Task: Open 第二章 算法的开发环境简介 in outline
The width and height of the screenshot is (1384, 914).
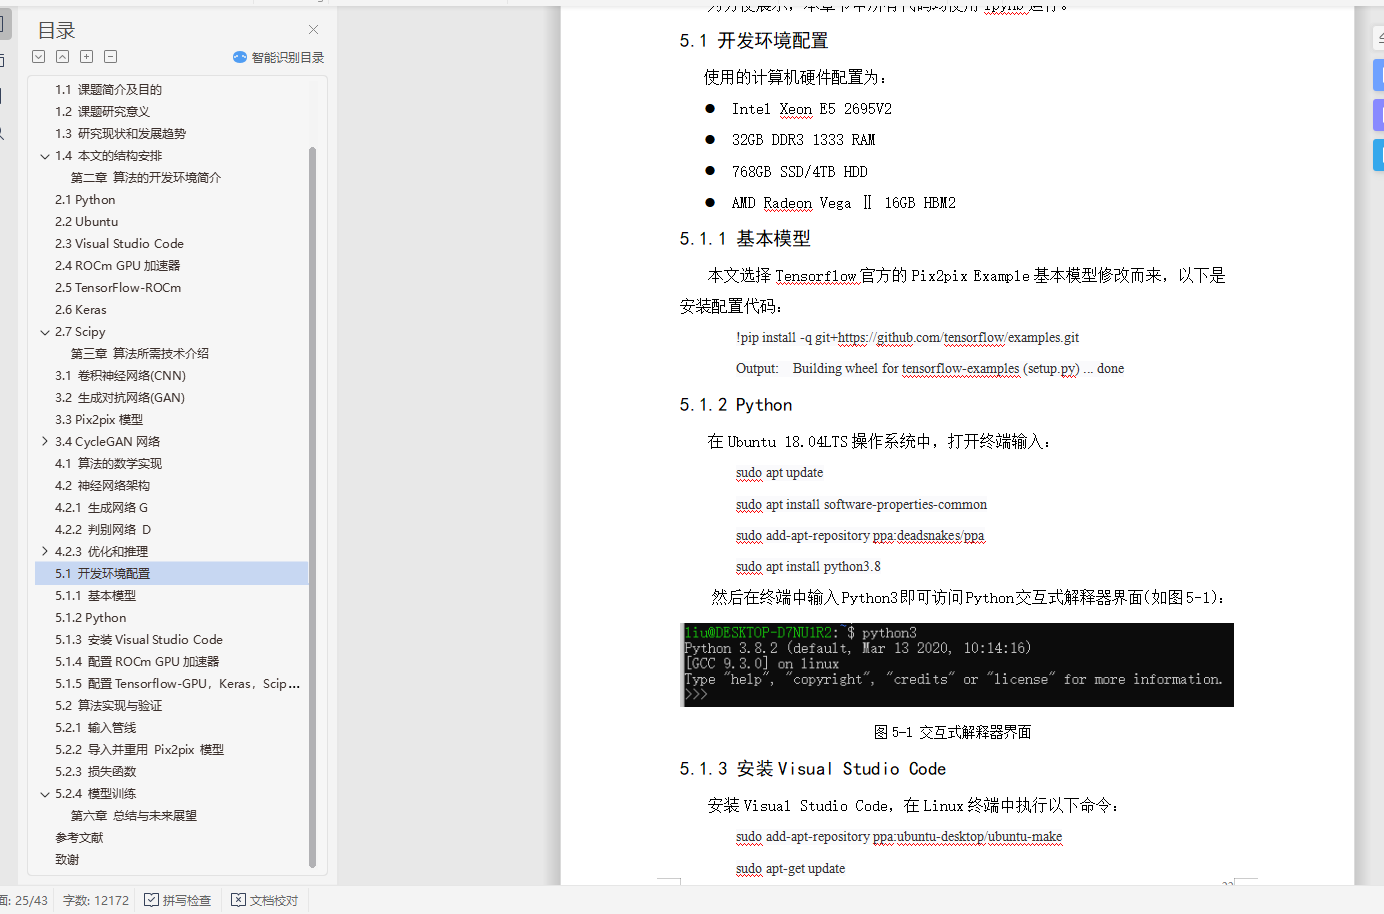Action: [146, 178]
